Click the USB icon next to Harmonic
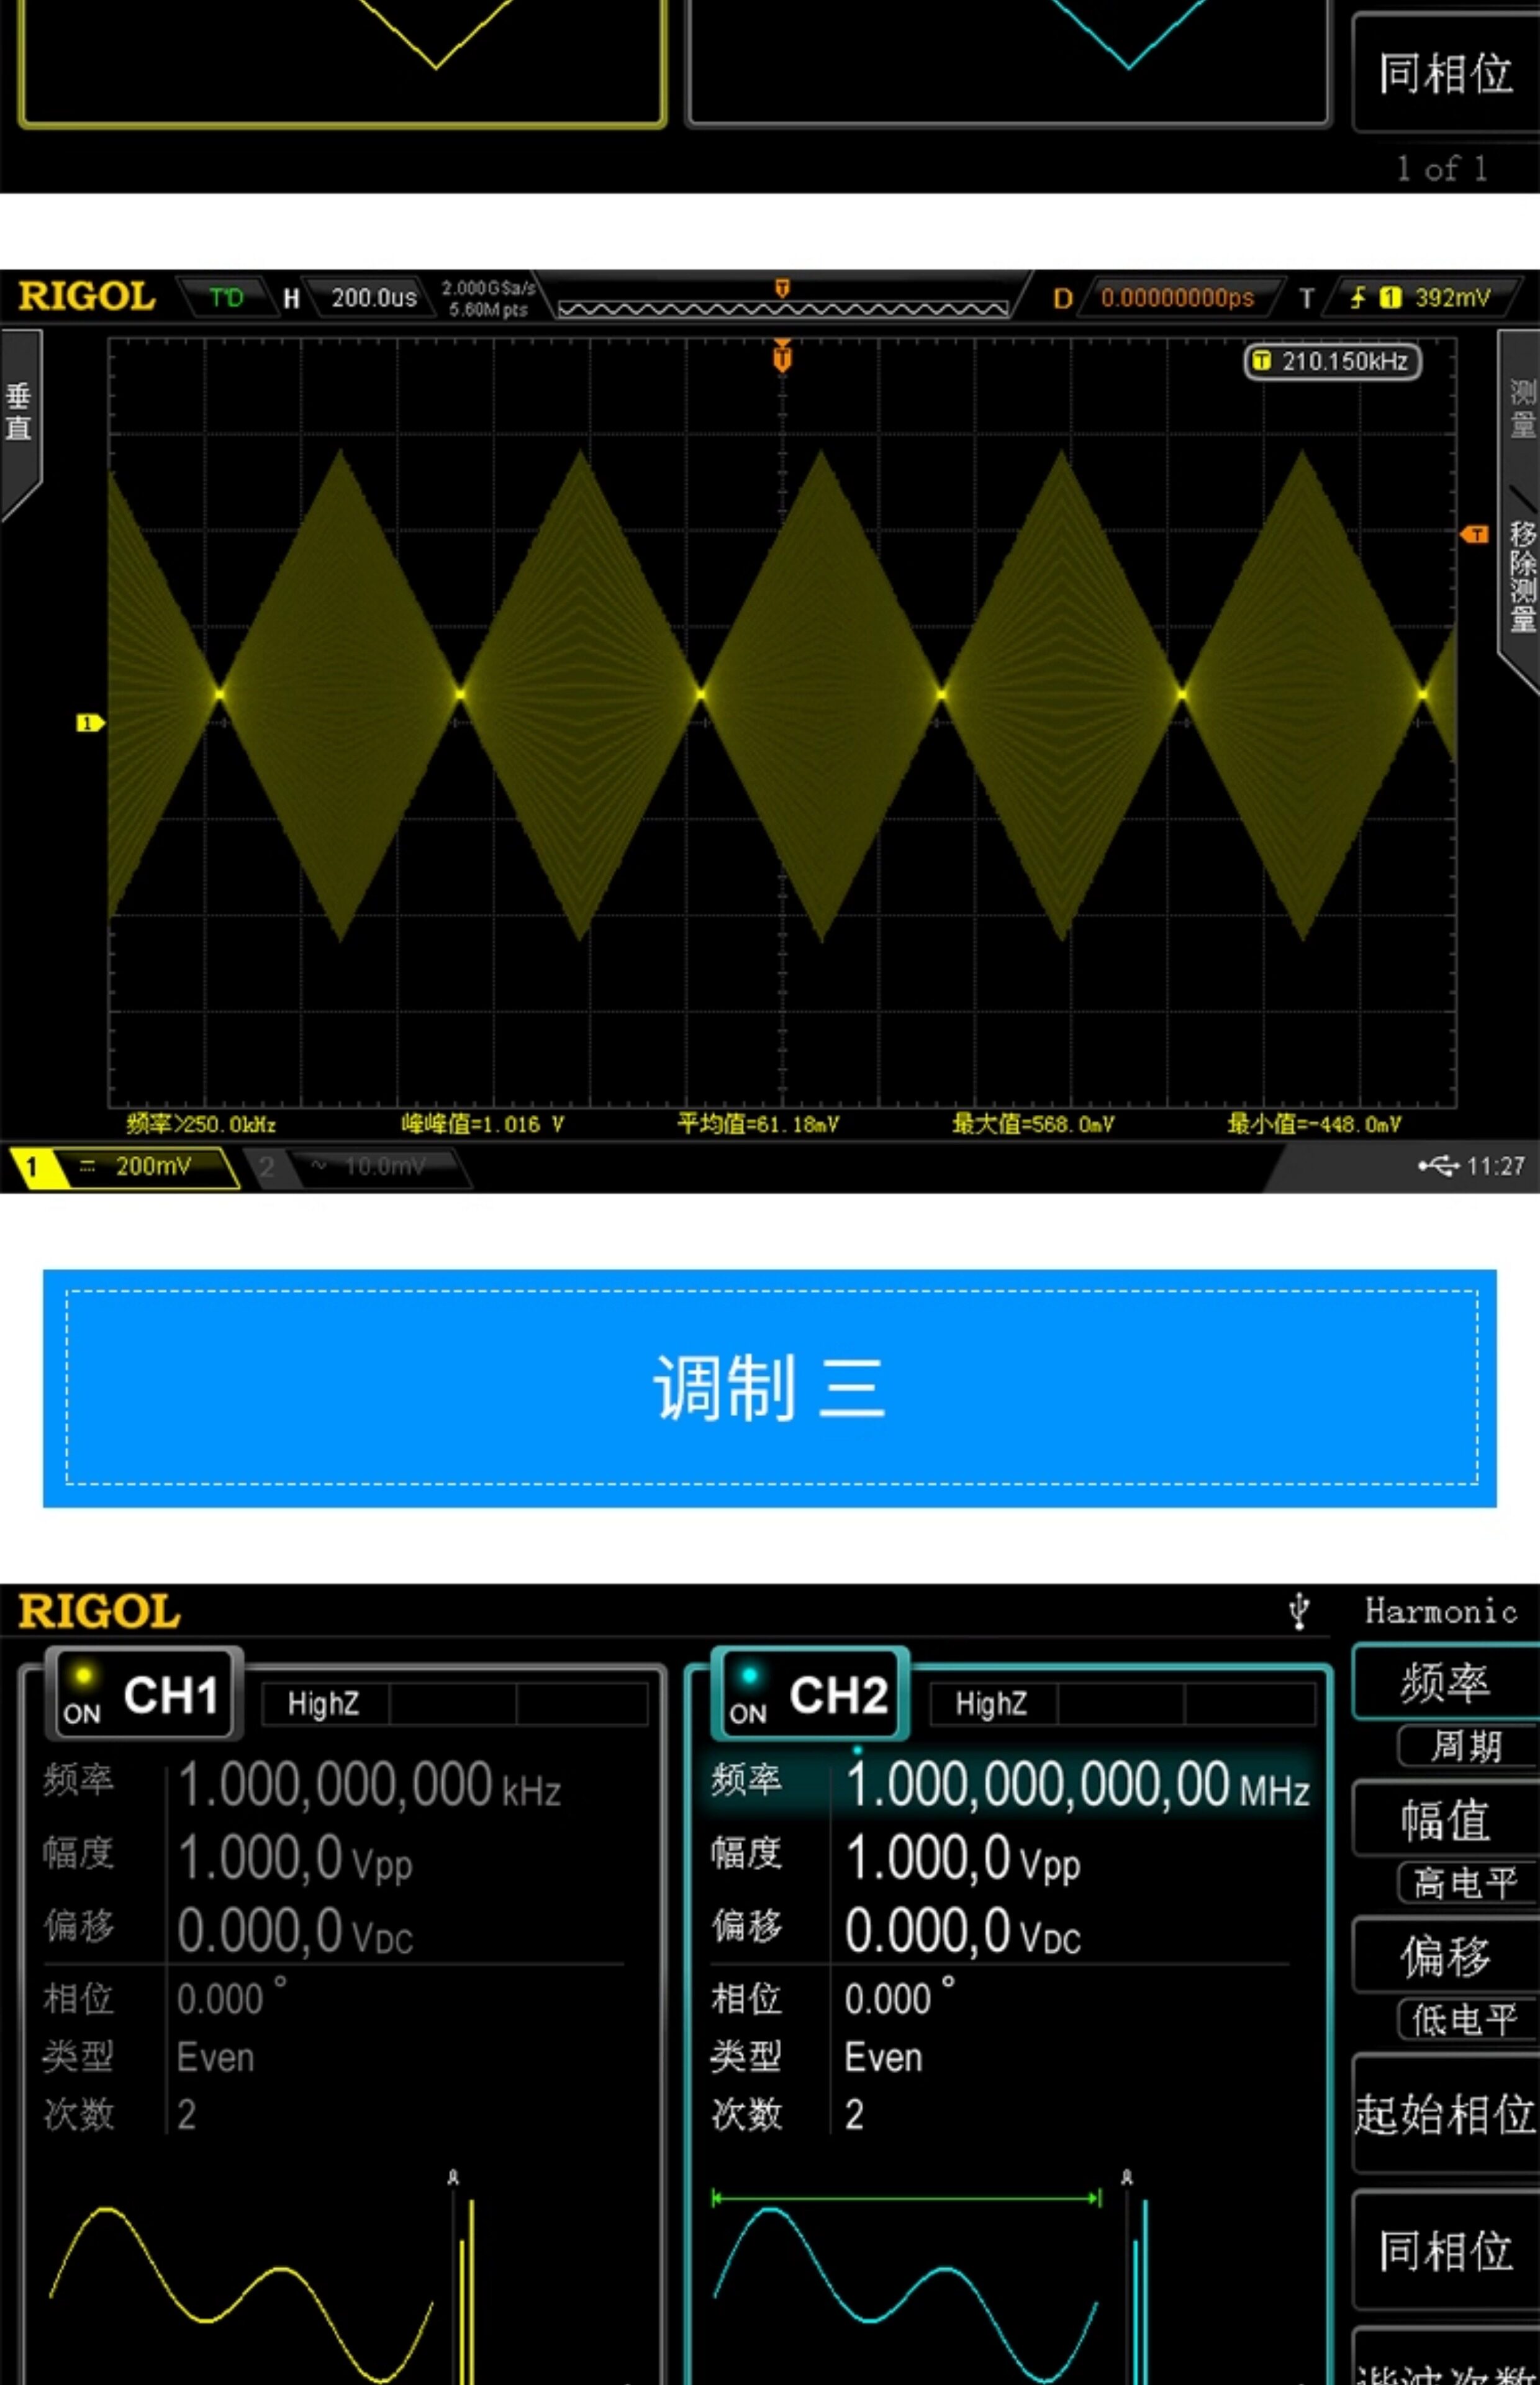Viewport: 1540px width, 2385px height. [x=1299, y=1611]
